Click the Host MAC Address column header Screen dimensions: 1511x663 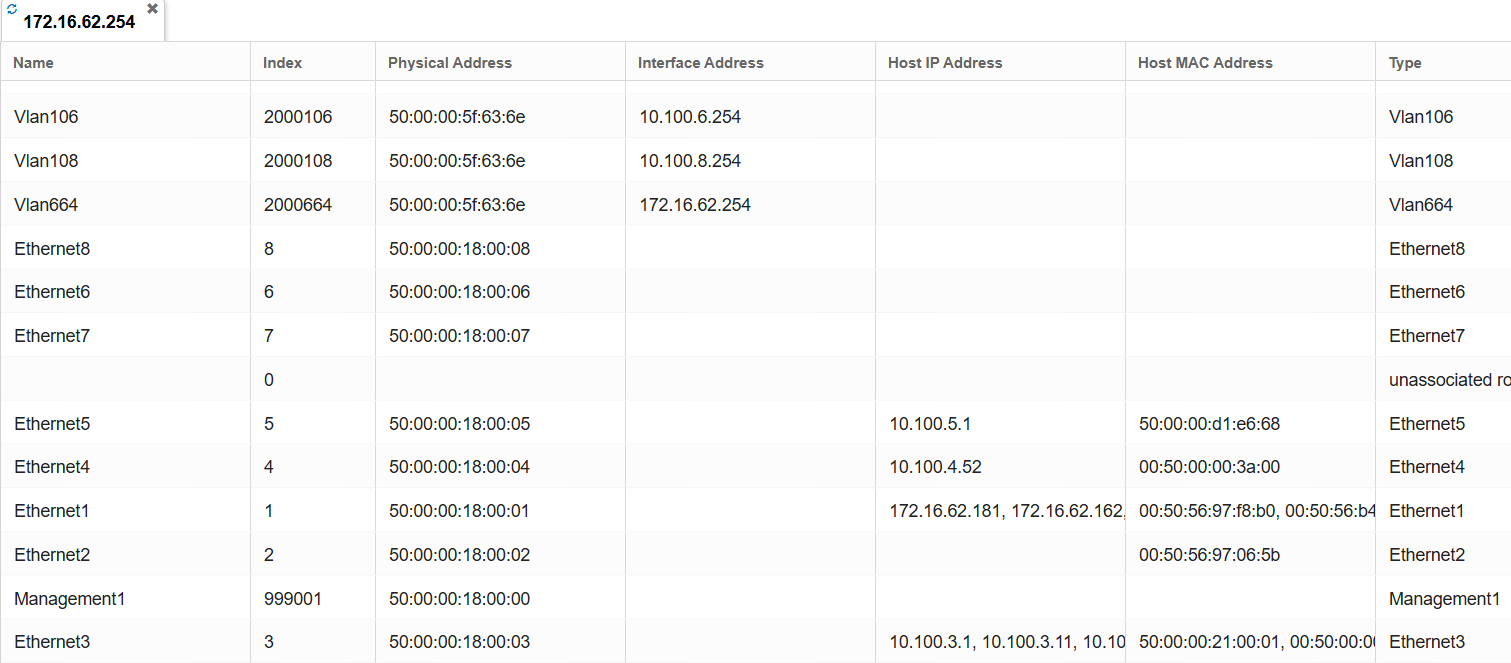click(x=1205, y=62)
